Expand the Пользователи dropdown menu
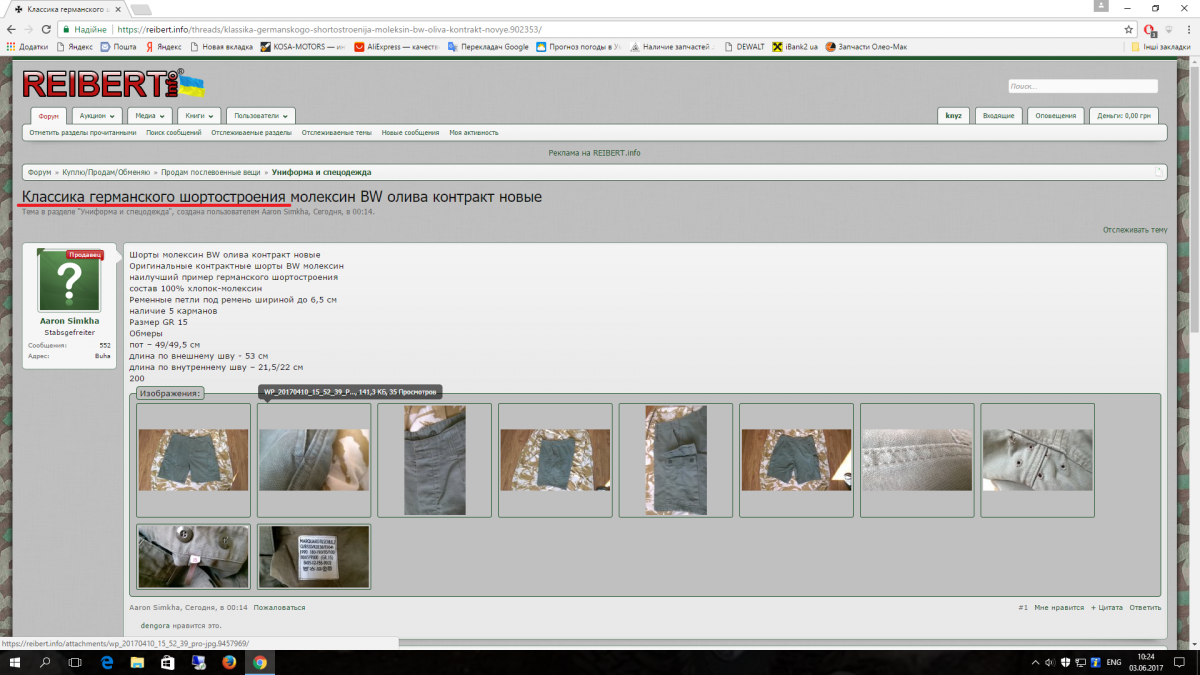The height and width of the screenshot is (675, 1200). pyautogui.click(x=261, y=116)
